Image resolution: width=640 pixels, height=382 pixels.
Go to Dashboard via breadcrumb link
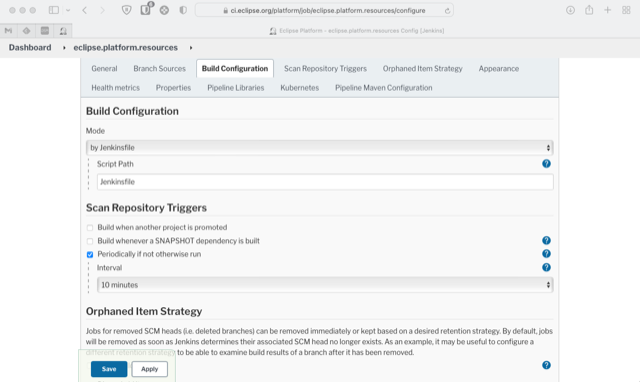pos(30,48)
